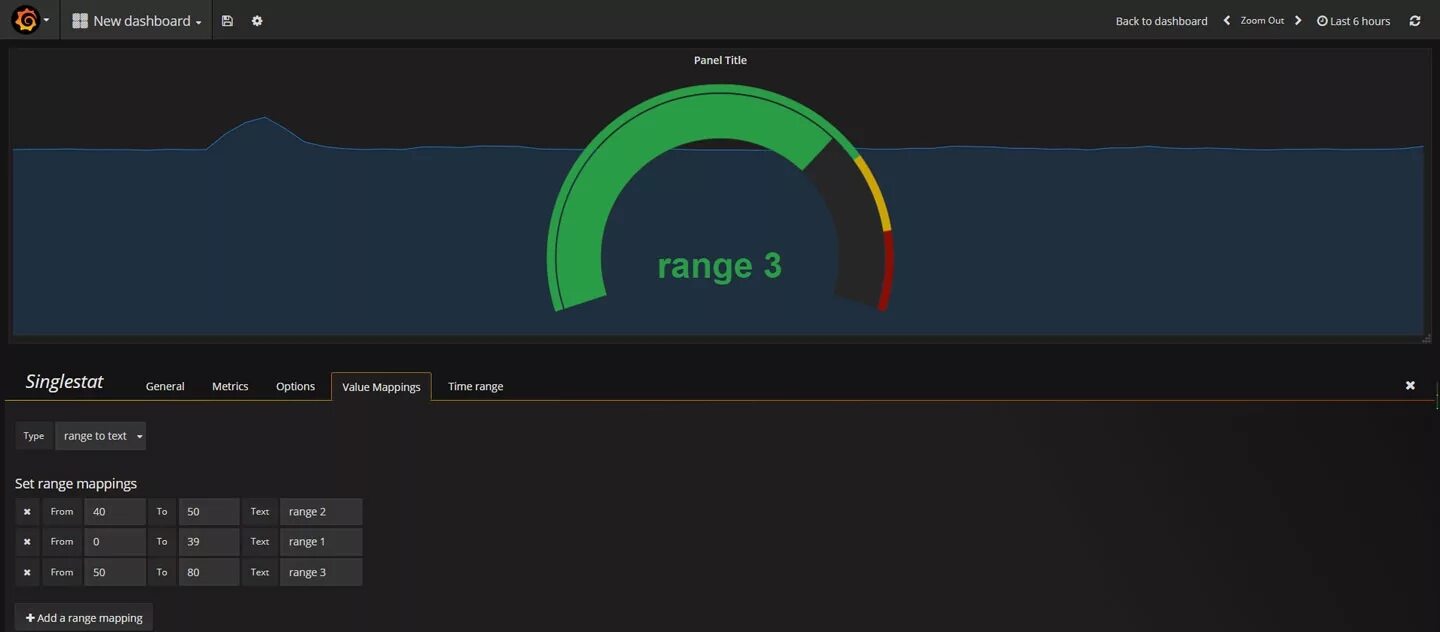This screenshot has height=632, width=1440.
Task: Open dashboard settings gear icon
Action: coord(257,21)
